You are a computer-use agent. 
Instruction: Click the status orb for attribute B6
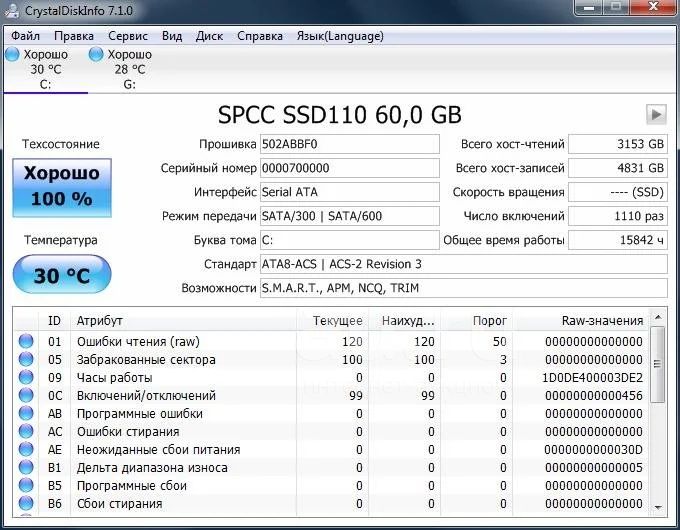pyautogui.click(x=26, y=504)
